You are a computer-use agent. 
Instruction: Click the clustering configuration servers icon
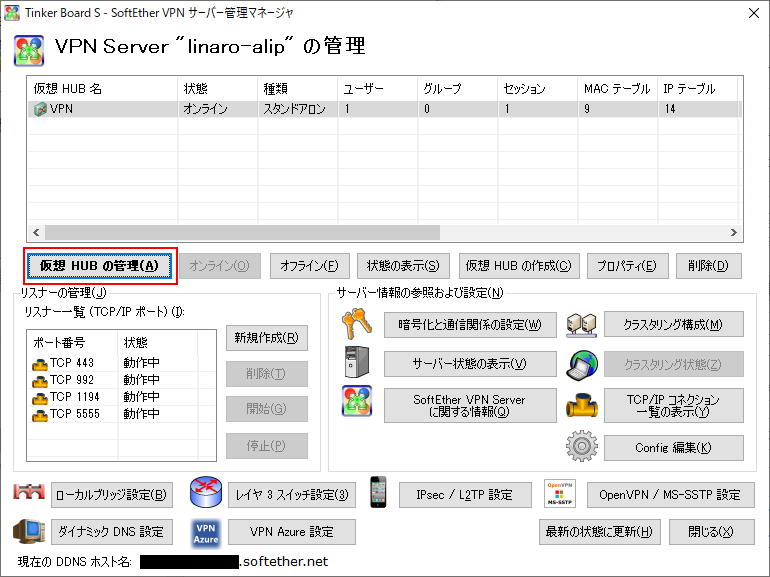coord(581,325)
